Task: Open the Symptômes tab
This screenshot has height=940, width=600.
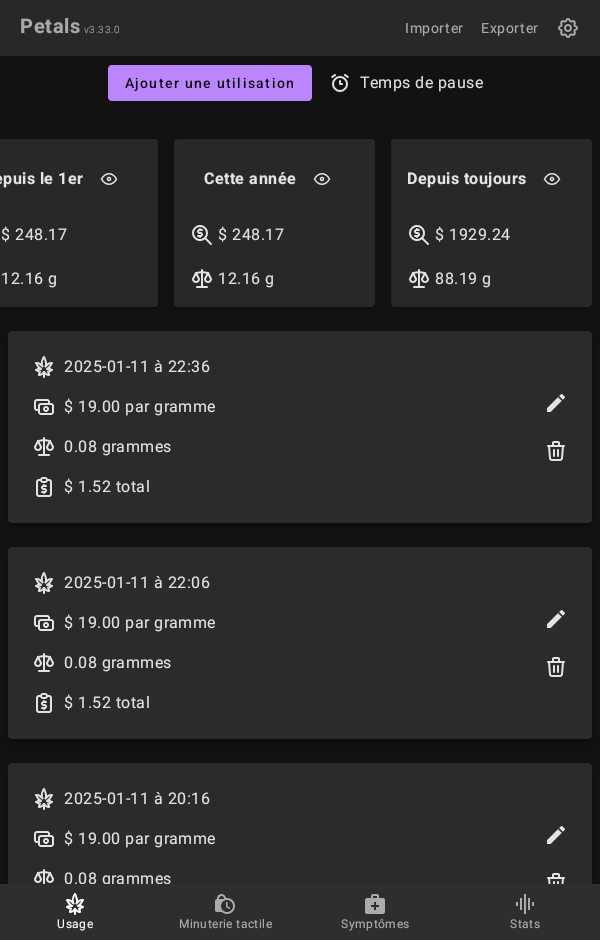Action: point(375,911)
